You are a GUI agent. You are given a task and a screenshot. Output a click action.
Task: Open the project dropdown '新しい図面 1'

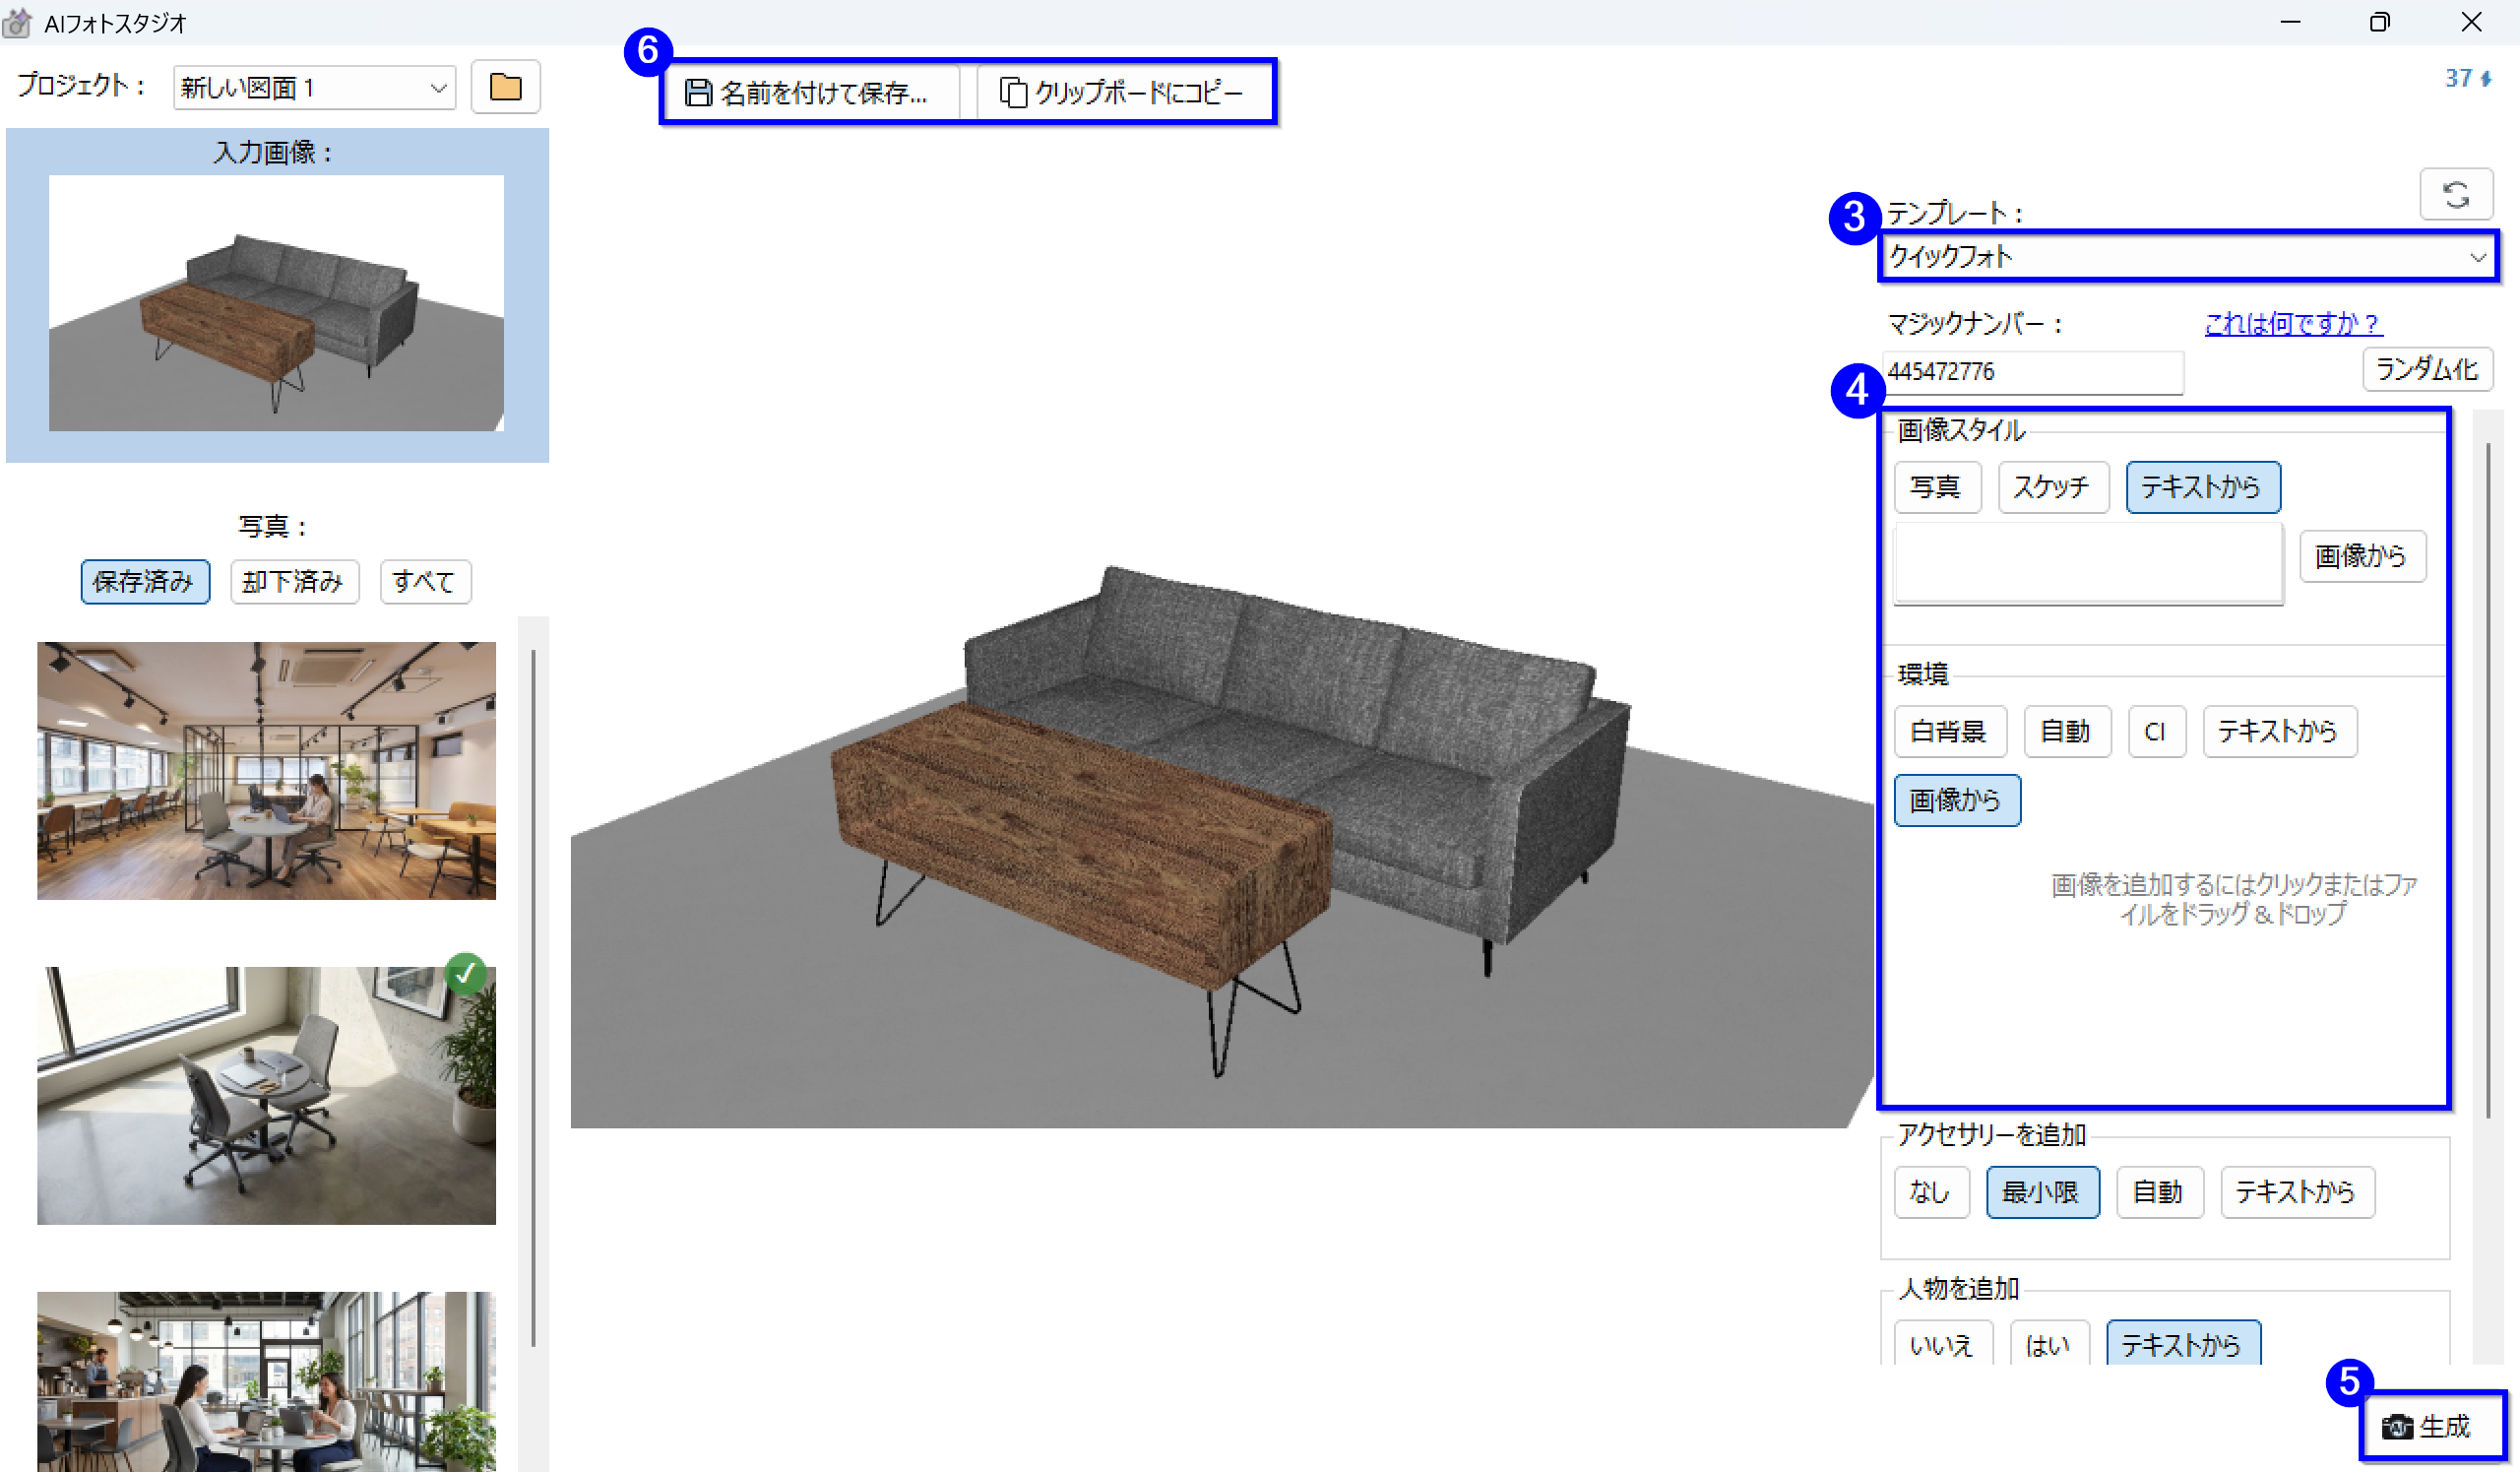coord(314,88)
